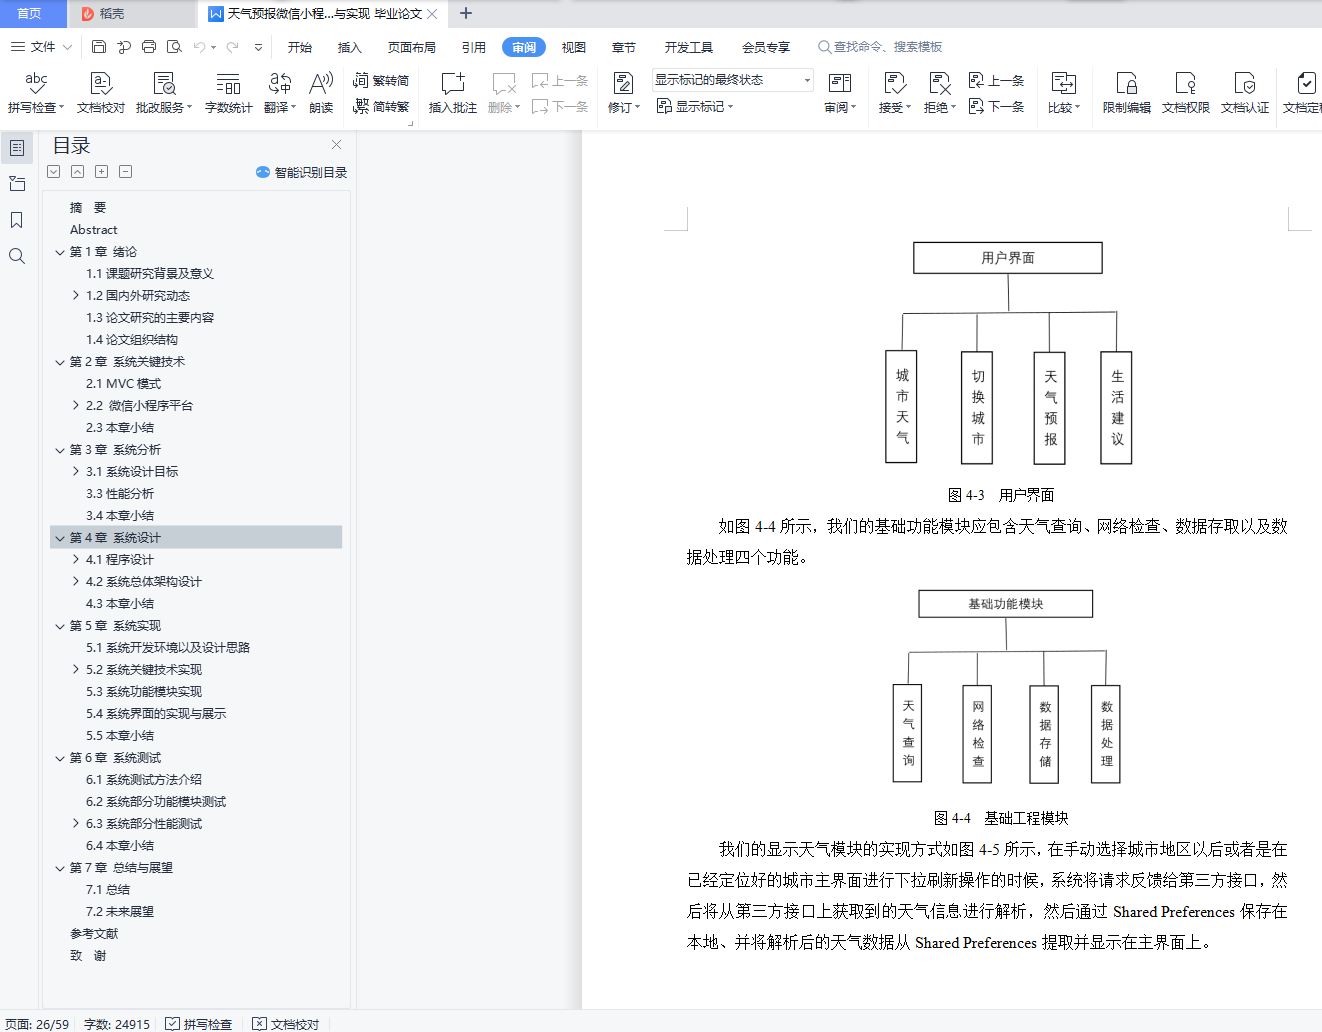The width and height of the screenshot is (1322, 1032).
Task: Switch to the 页面布局 ribbon tab
Action: [x=412, y=47]
